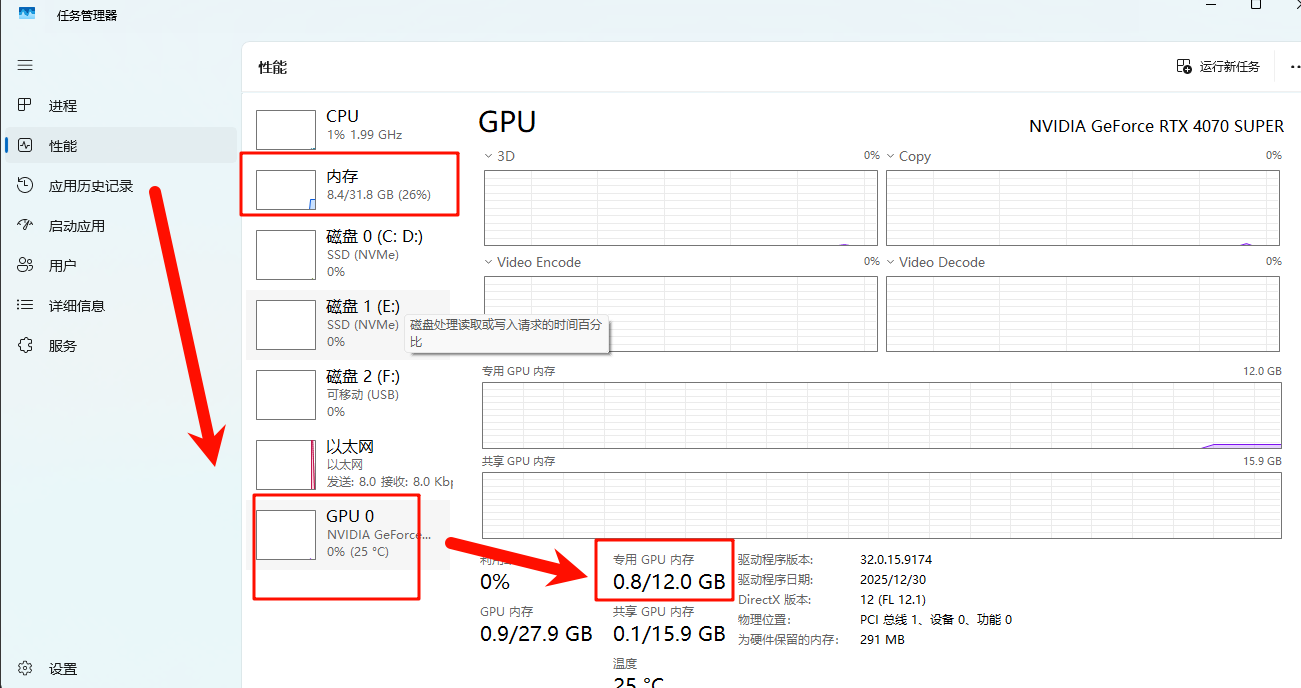Image resolution: width=1301 pixels, height=688 pixels.
Task: Open 设置 (Settings) gear at bottom
Action: point(25,669)
